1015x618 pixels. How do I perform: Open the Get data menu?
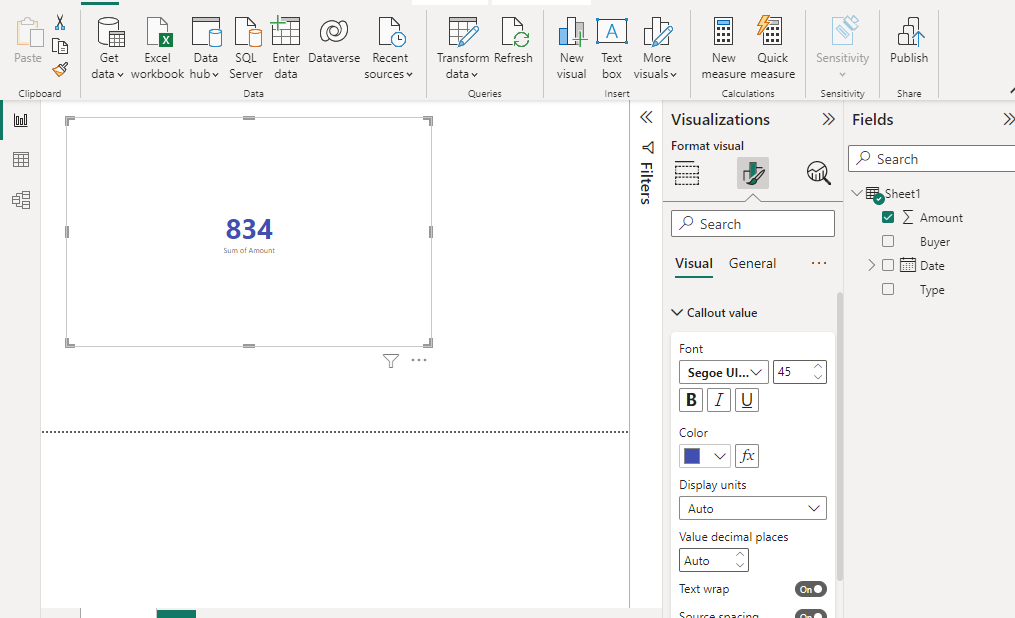point(108,49)
